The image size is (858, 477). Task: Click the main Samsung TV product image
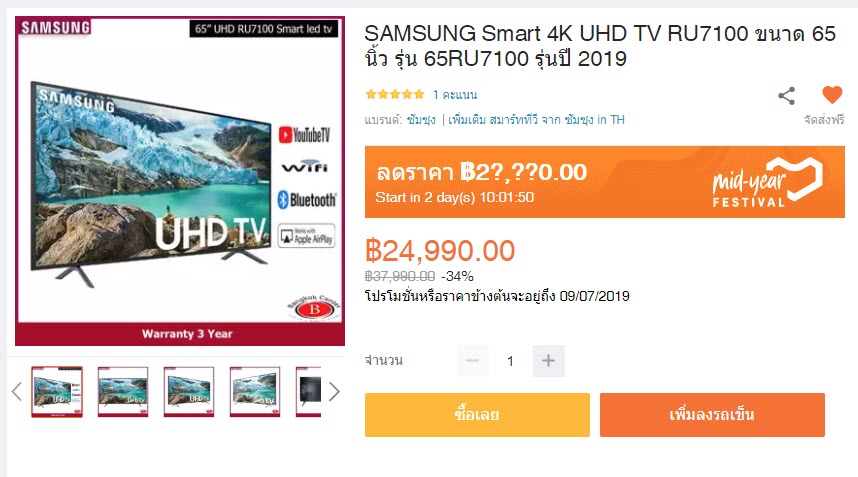(x=180, y=181)
